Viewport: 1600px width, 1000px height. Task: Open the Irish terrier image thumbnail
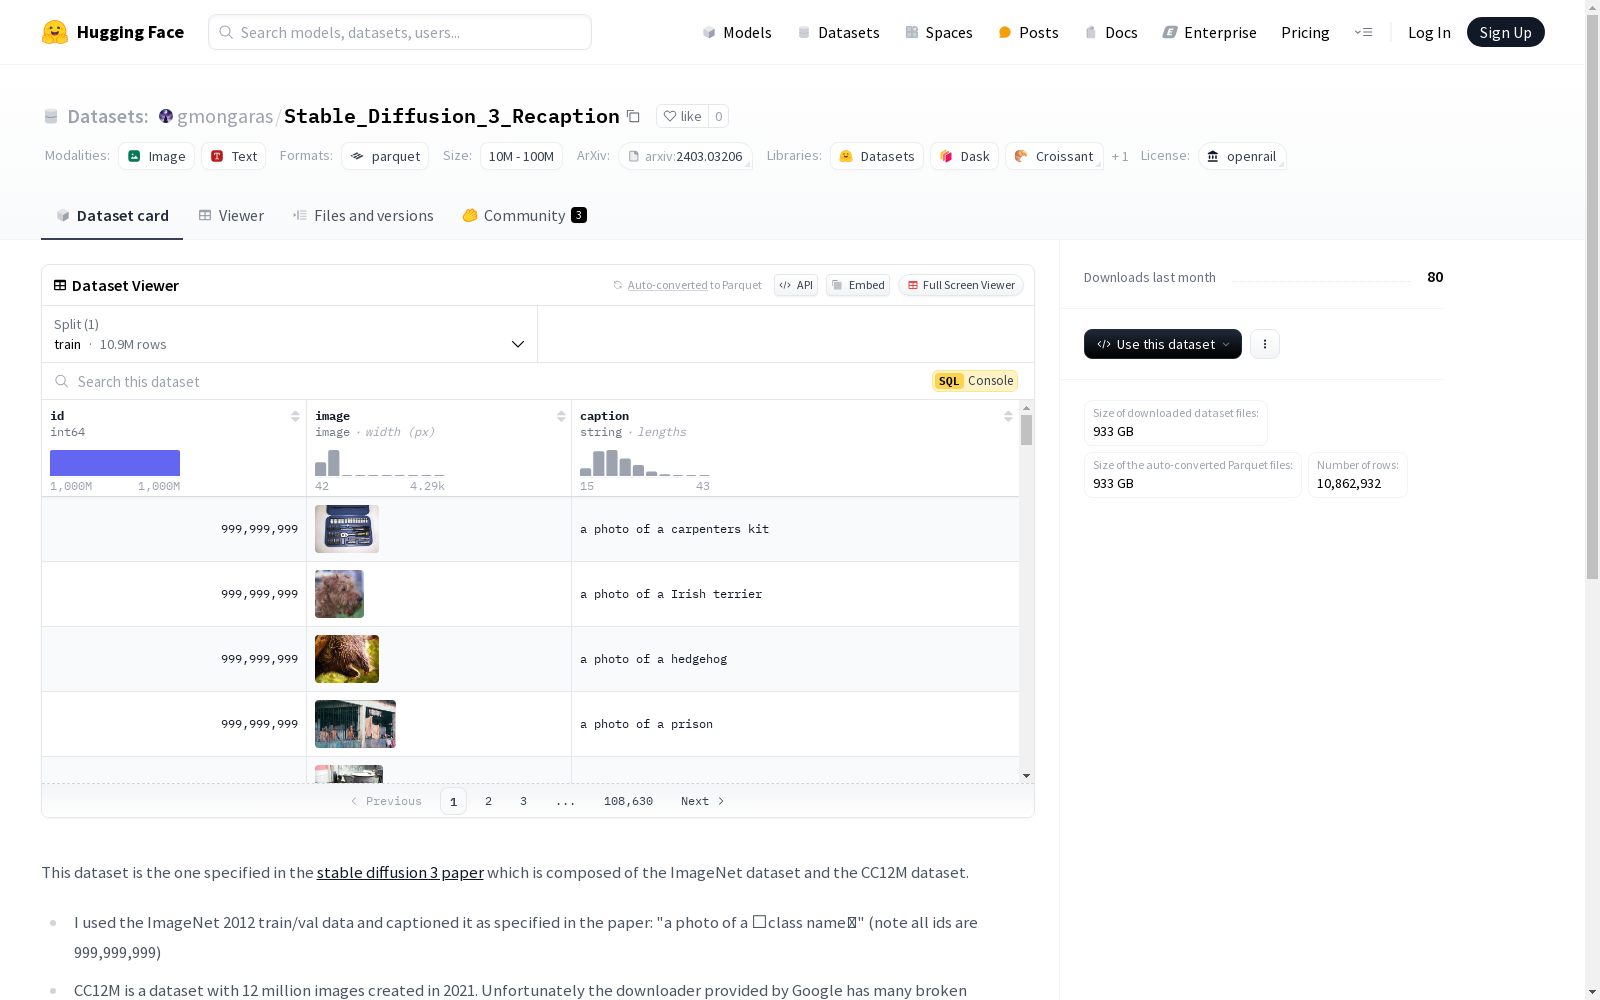coord(339,594)
